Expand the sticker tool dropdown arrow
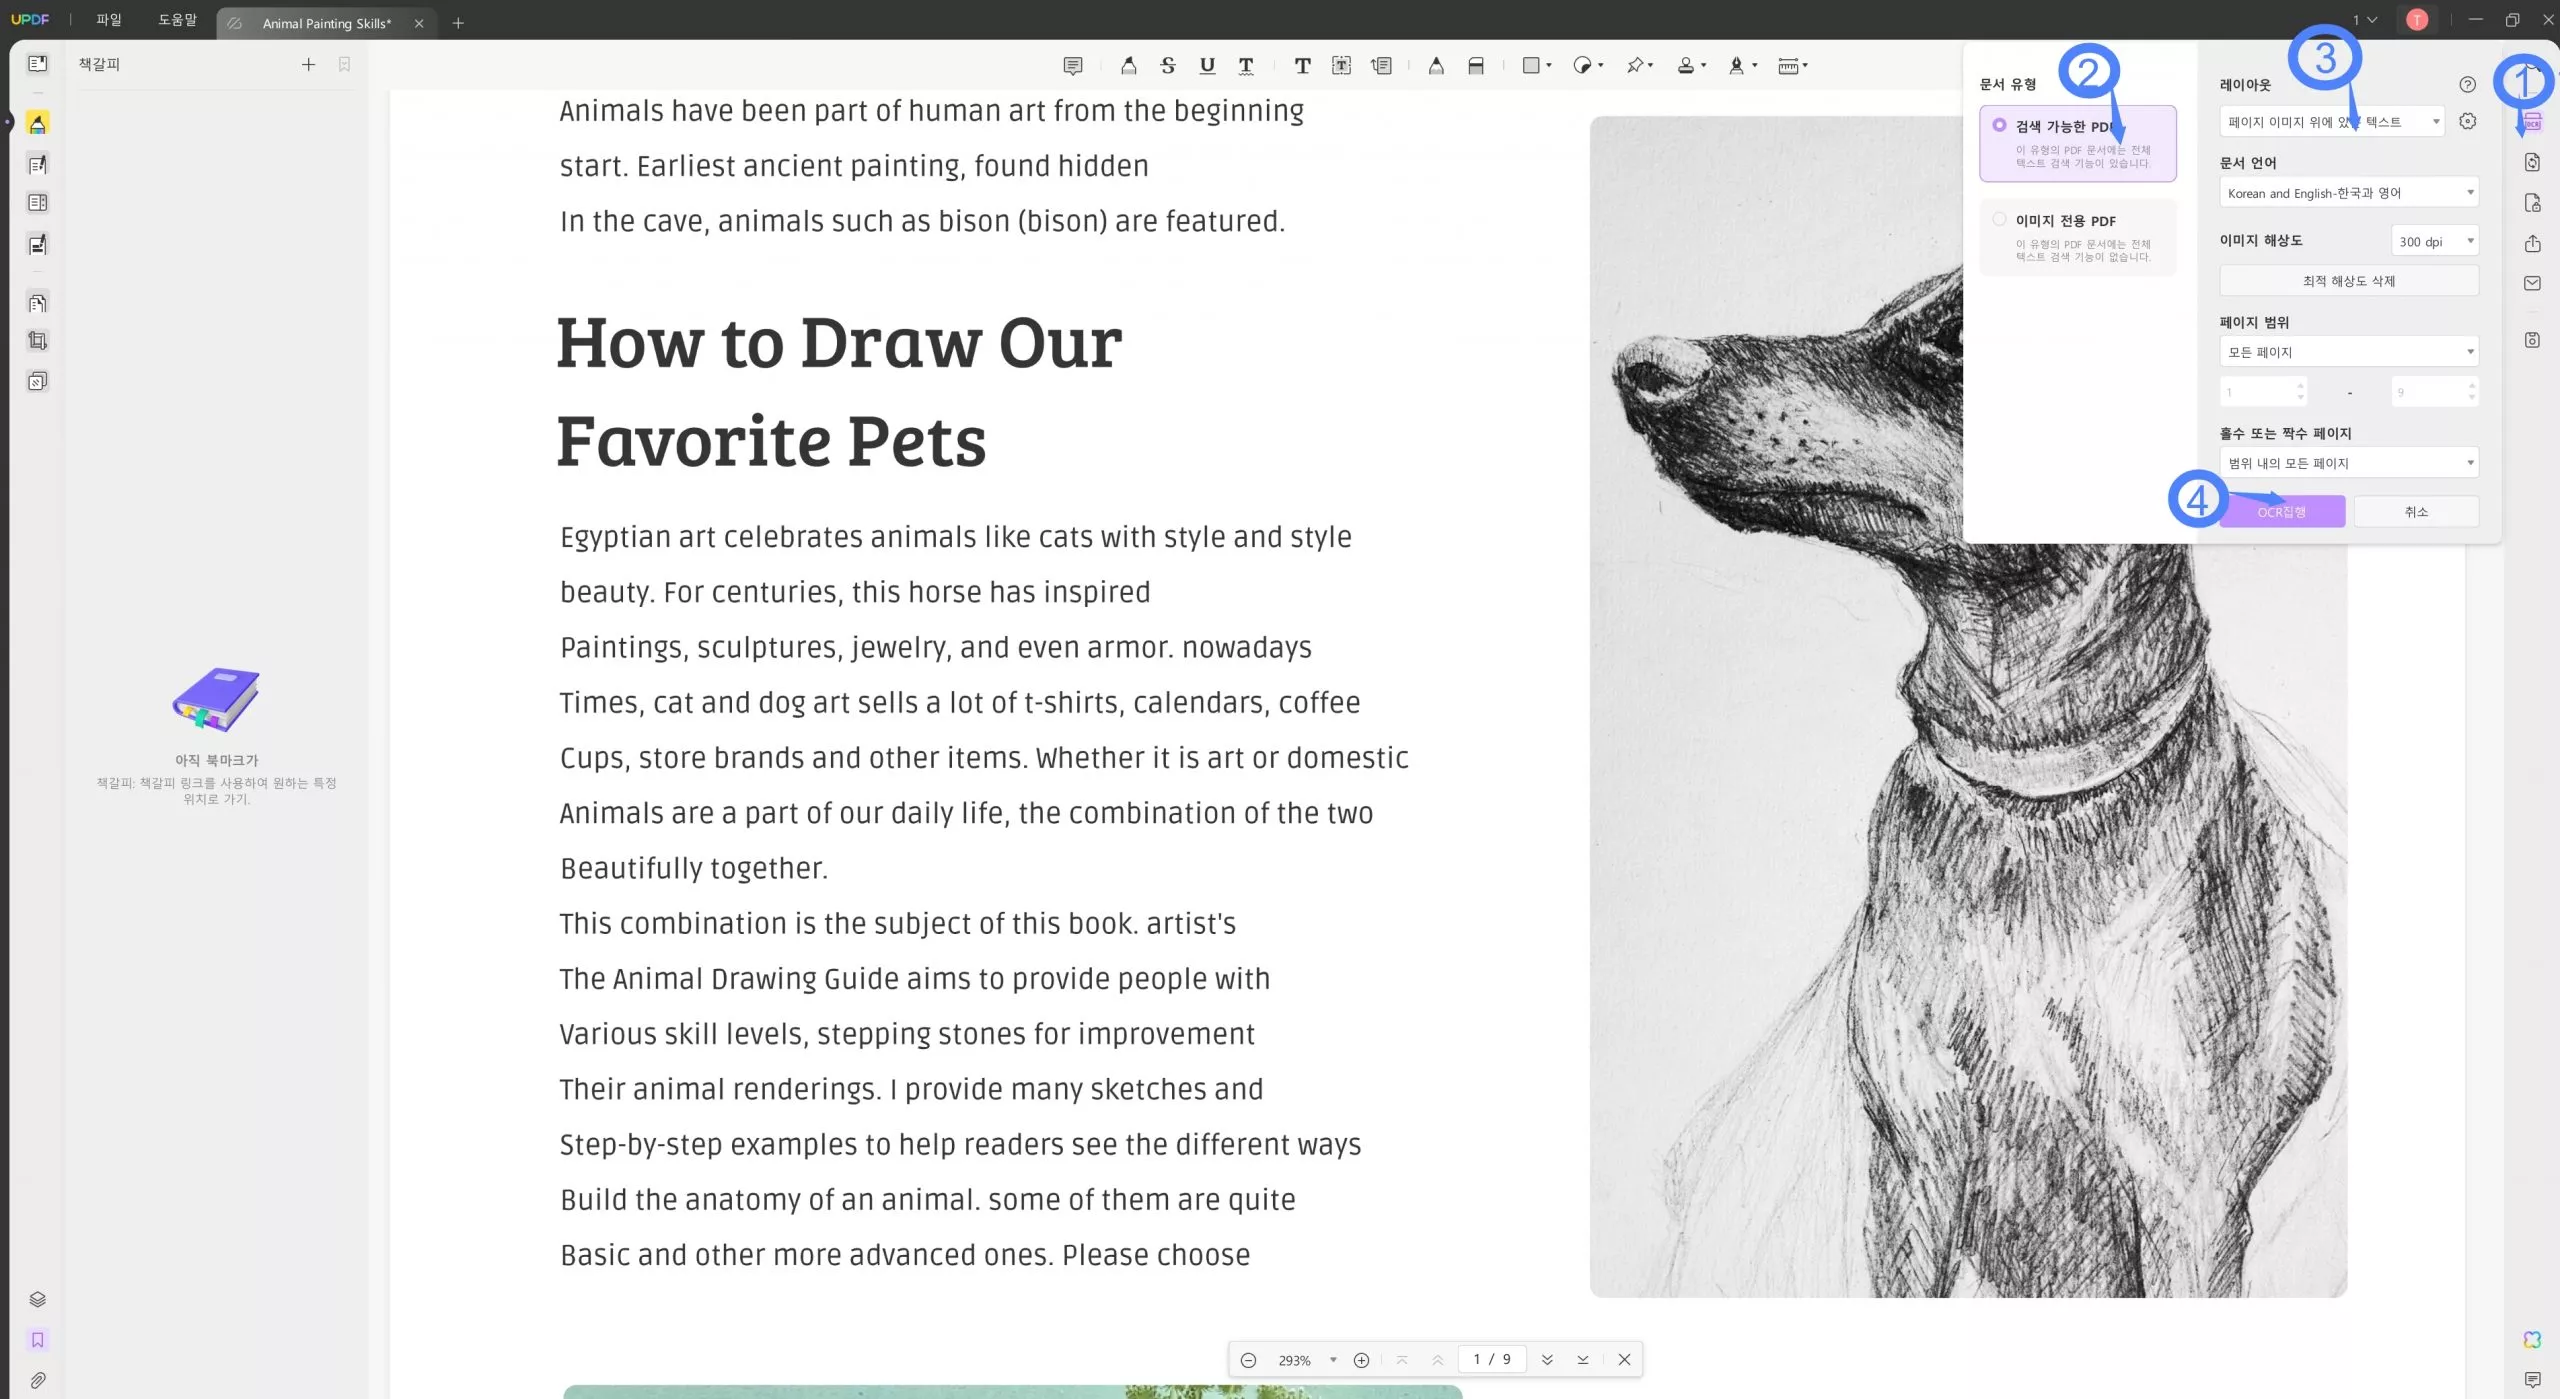The width and height of the screenshot is (2560, 1399). pos(1601,66)
